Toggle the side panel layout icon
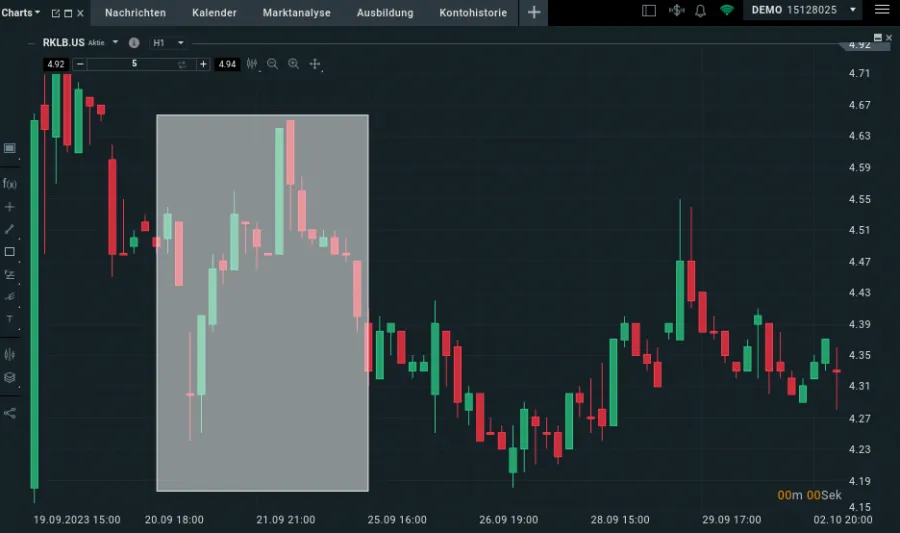This screenshot has width=900, height=533. click(649, 11)
